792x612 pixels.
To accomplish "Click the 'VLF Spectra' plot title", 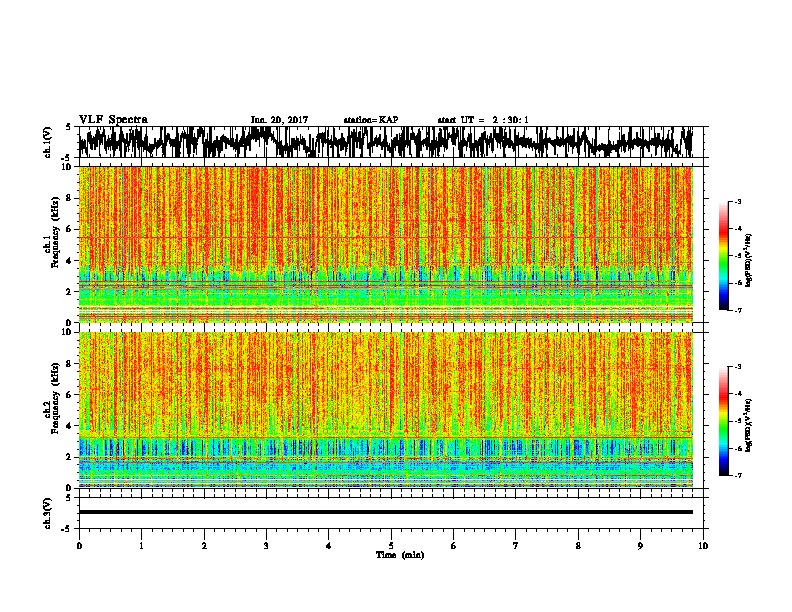I will coord(113,120).
